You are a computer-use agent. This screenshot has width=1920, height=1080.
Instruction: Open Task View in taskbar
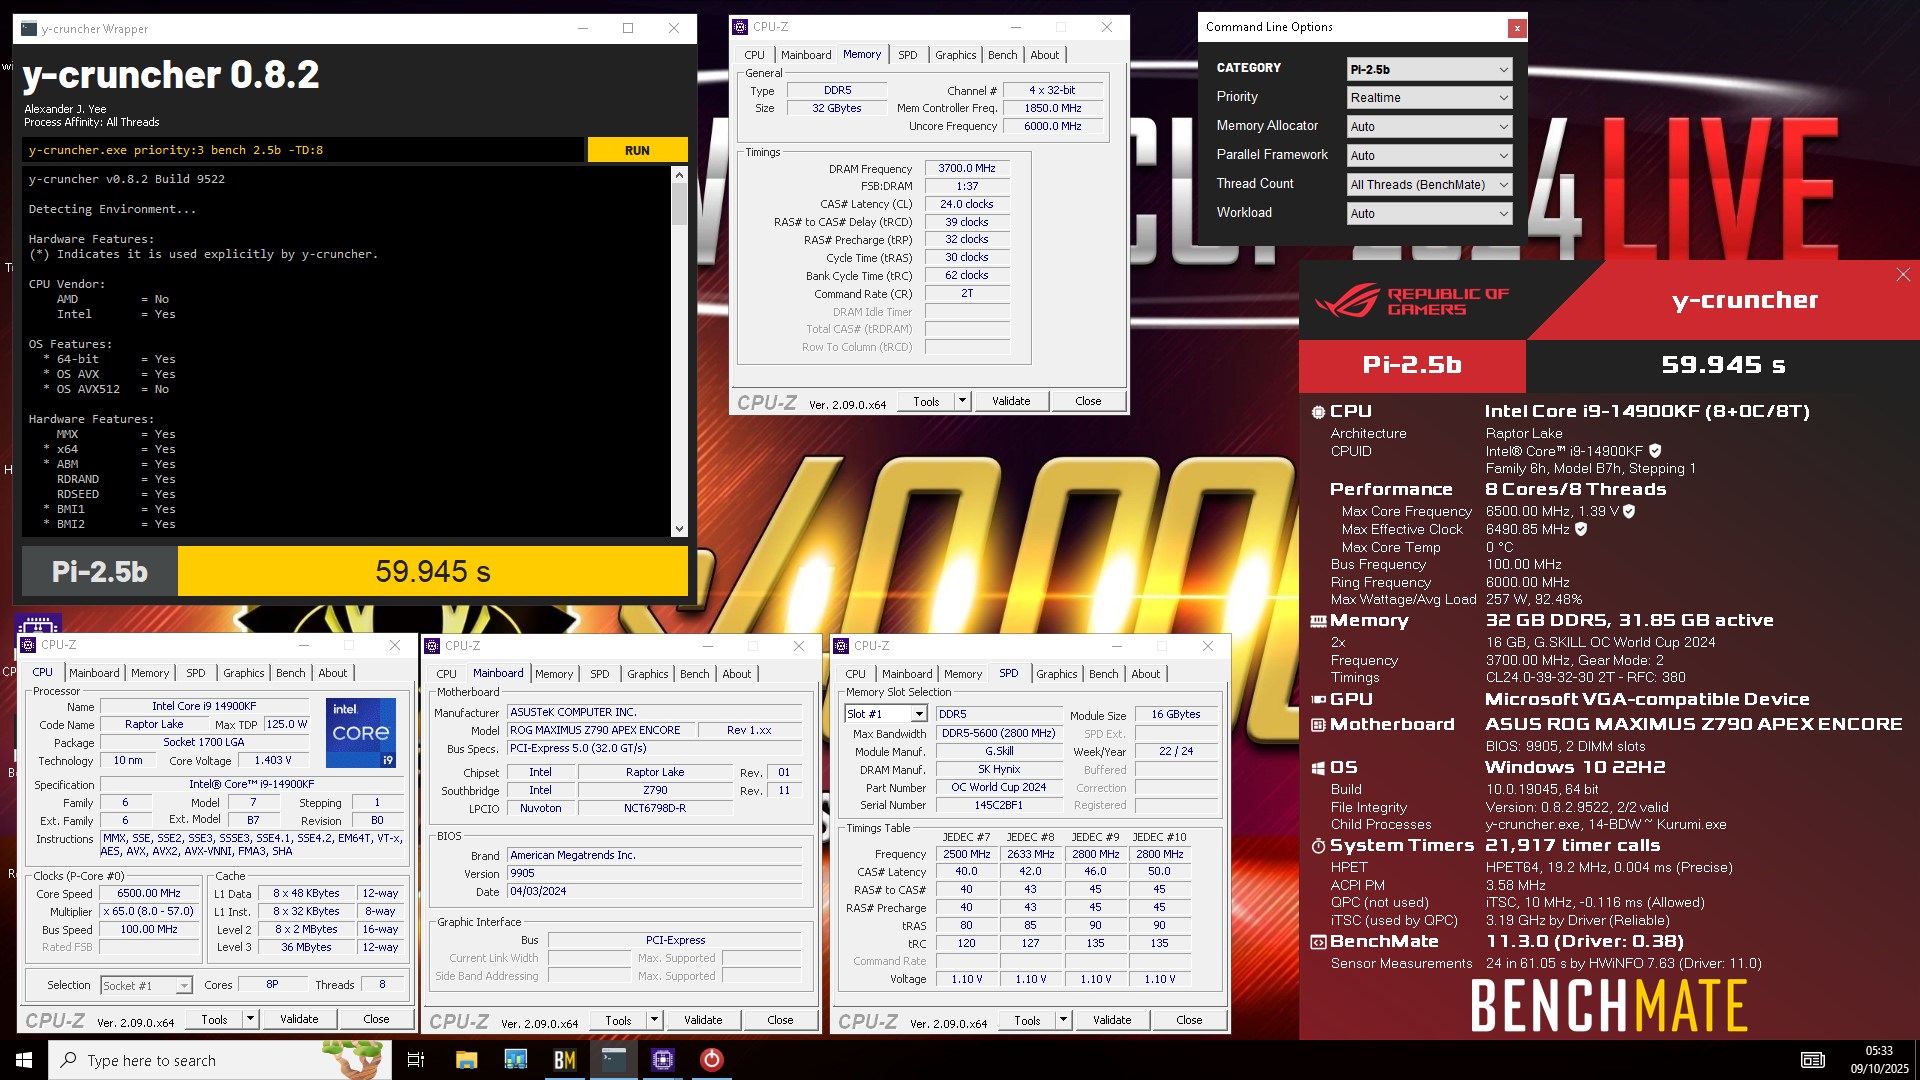(x=416, y=1060)
